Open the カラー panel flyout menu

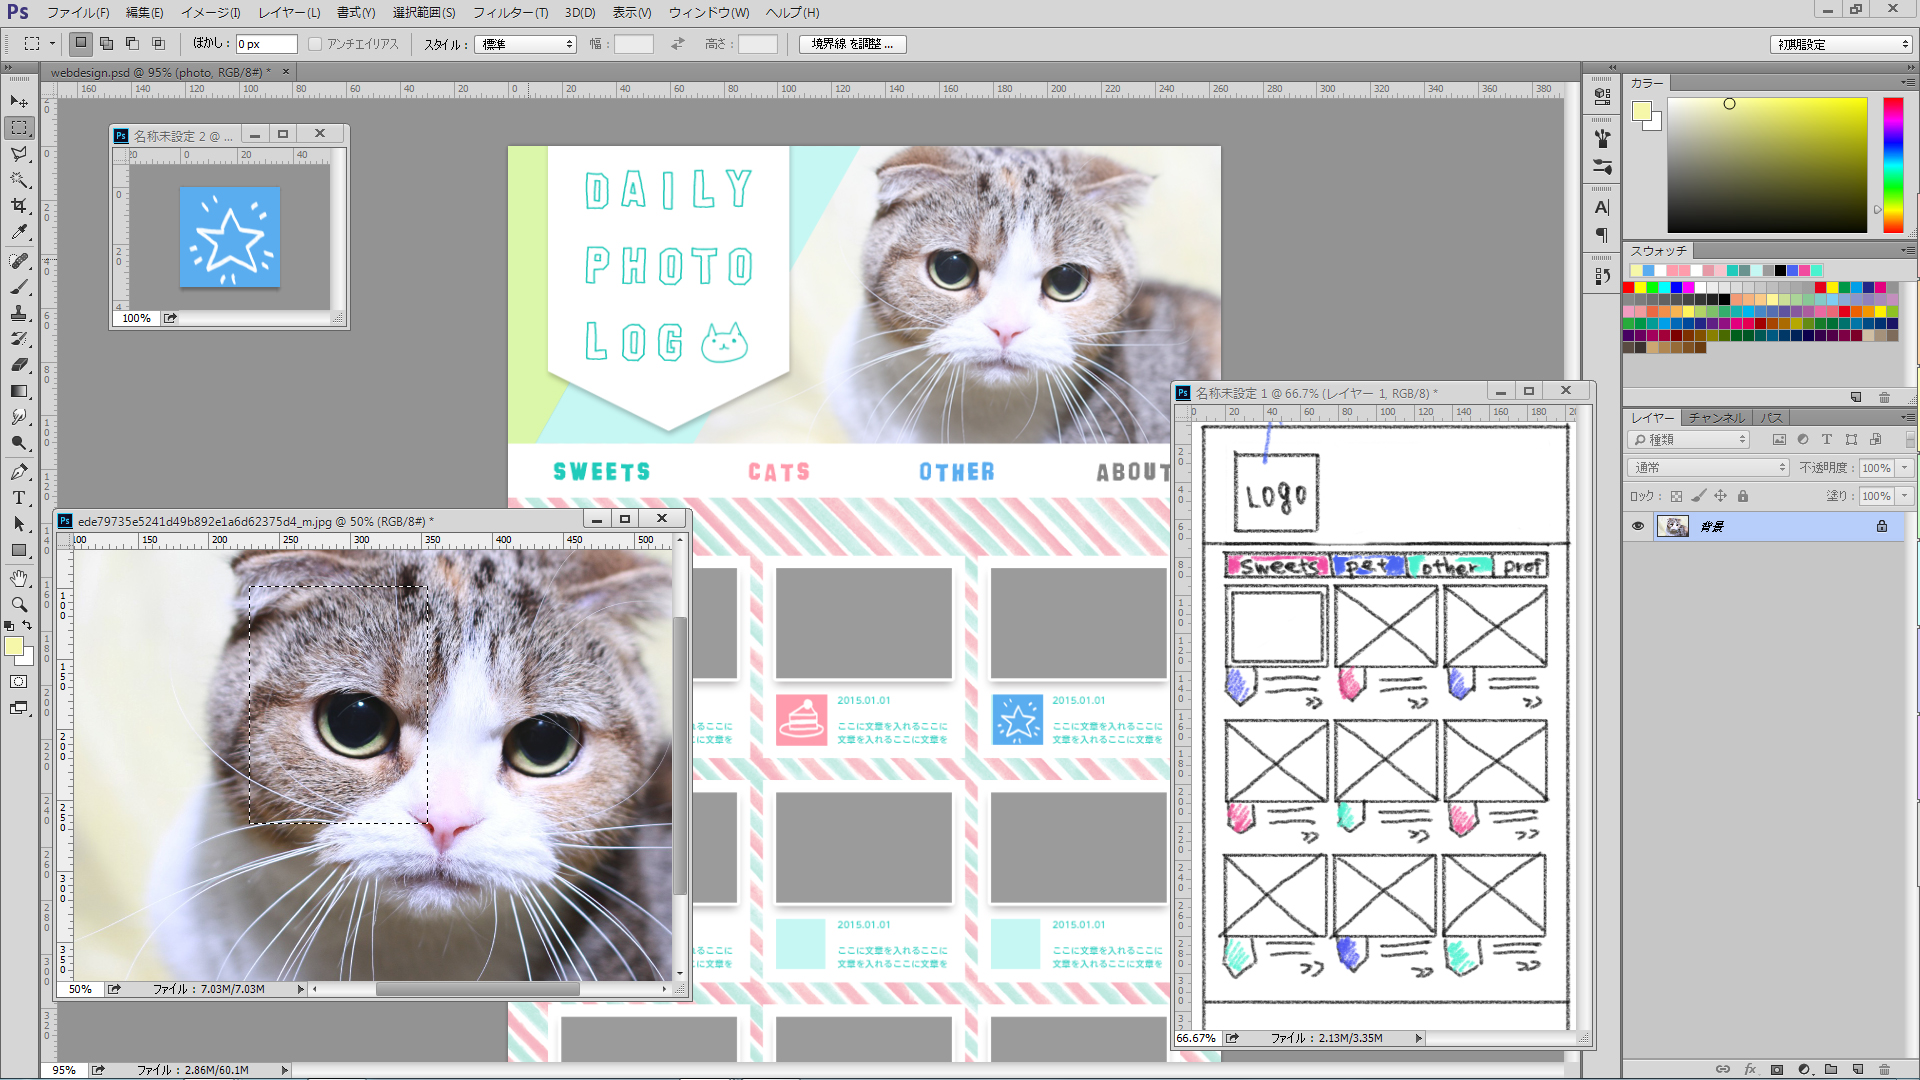(x=1908, y=83)
